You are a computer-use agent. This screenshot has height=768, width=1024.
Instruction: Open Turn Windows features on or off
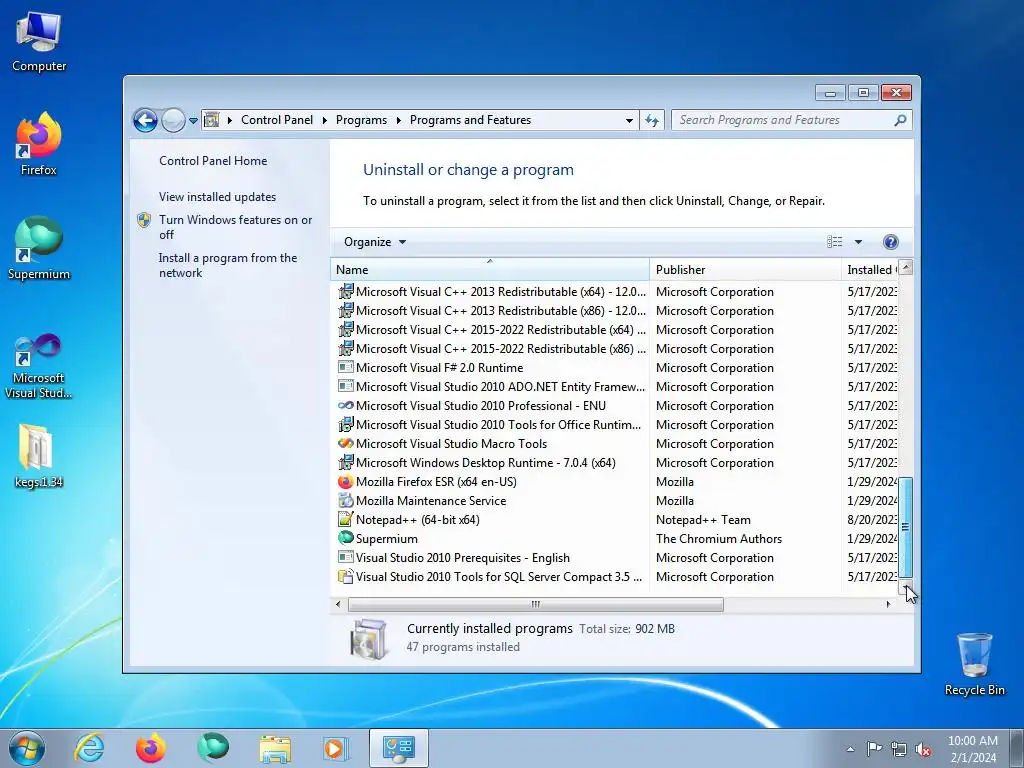(x=236, y=227)
